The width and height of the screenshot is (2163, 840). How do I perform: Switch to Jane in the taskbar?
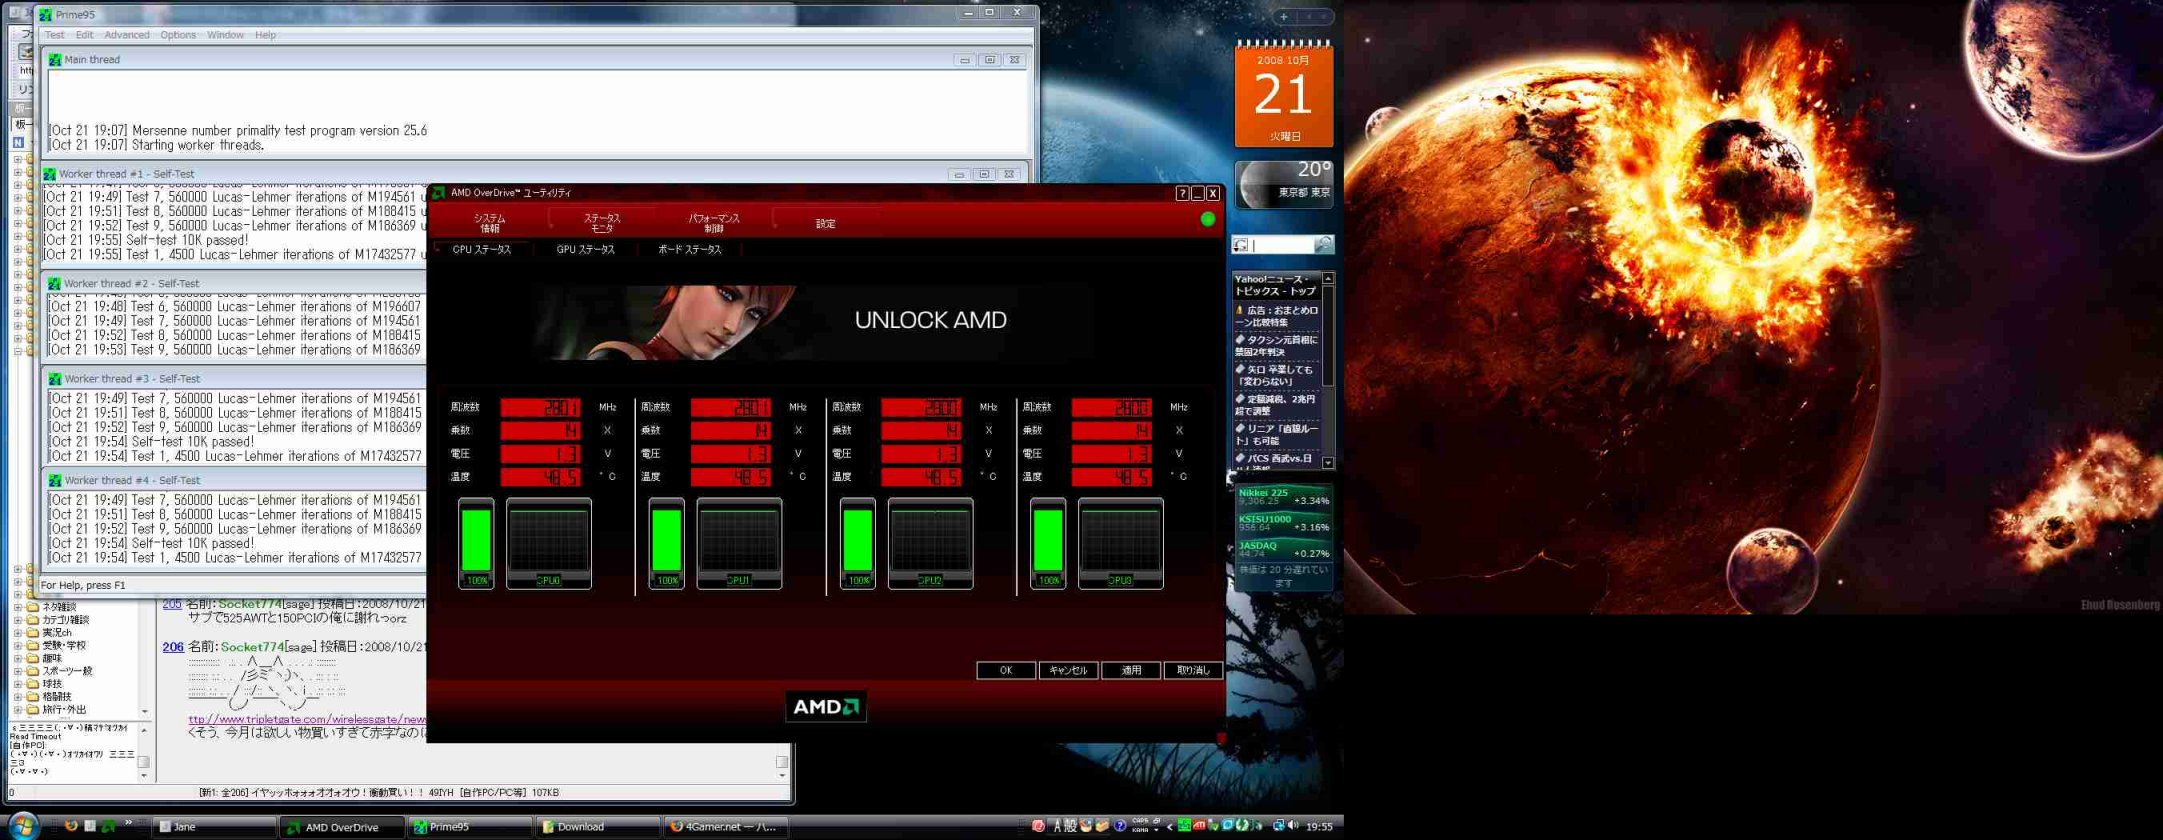pos(214,827)
